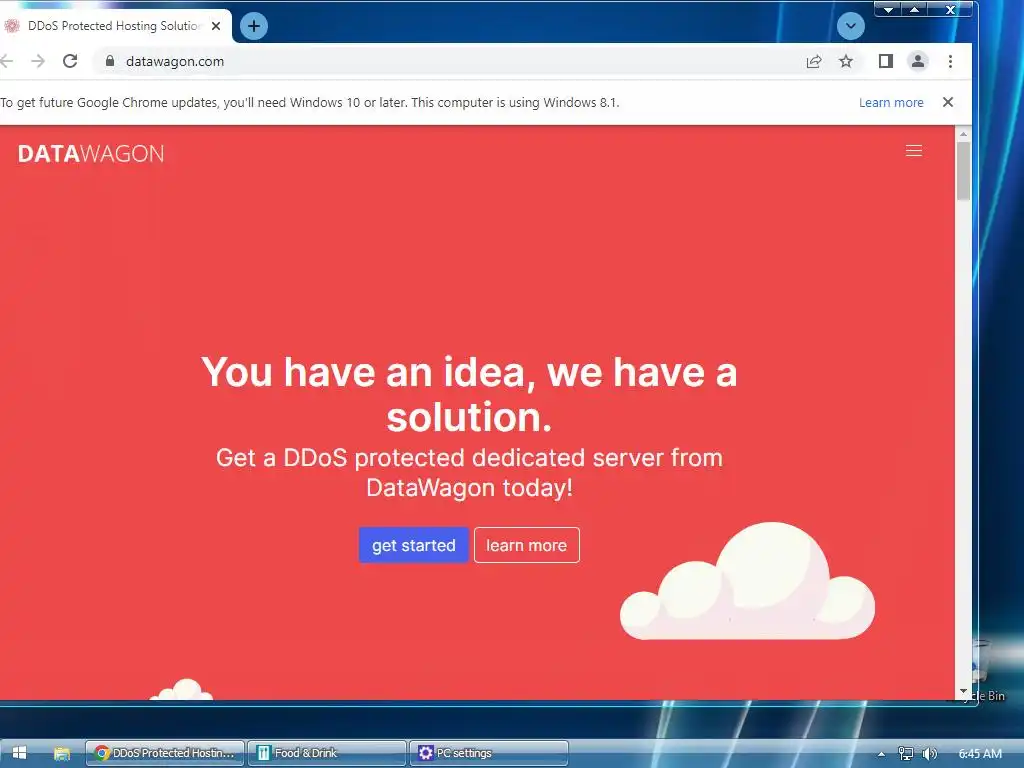Open the Chrome side panel
Image resolution: width=1024 pixels, height=768 pixels.
(886, 61)
